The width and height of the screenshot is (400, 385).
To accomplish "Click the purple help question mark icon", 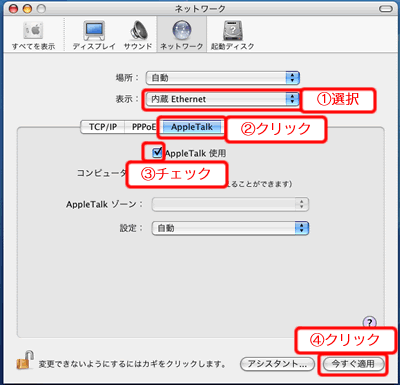I will point(369,322).
